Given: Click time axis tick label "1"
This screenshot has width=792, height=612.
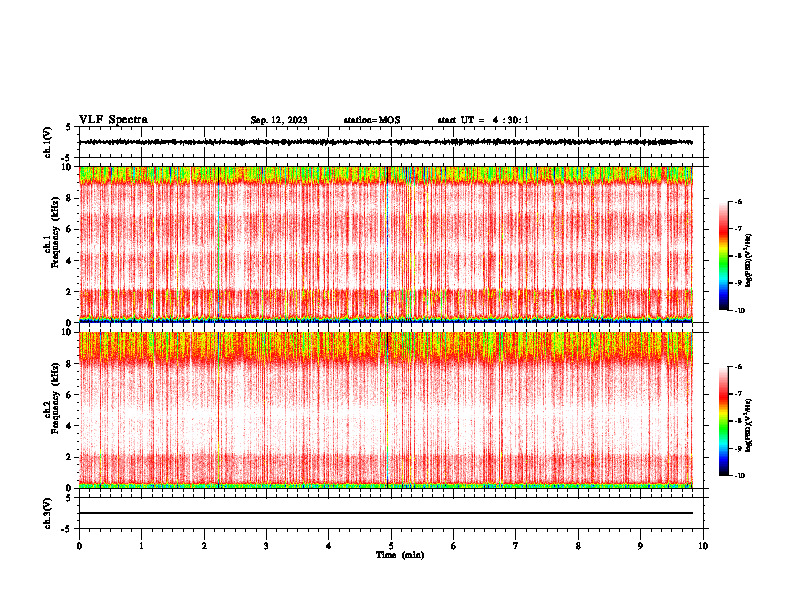Looking at the screenshot, I should [141, 546].
